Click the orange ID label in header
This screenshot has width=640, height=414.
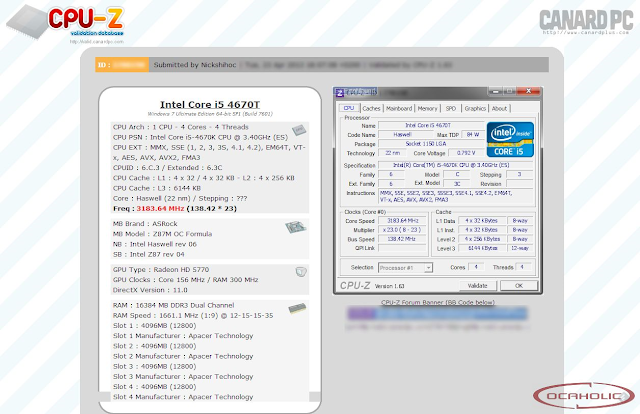[x=122, y=65]
